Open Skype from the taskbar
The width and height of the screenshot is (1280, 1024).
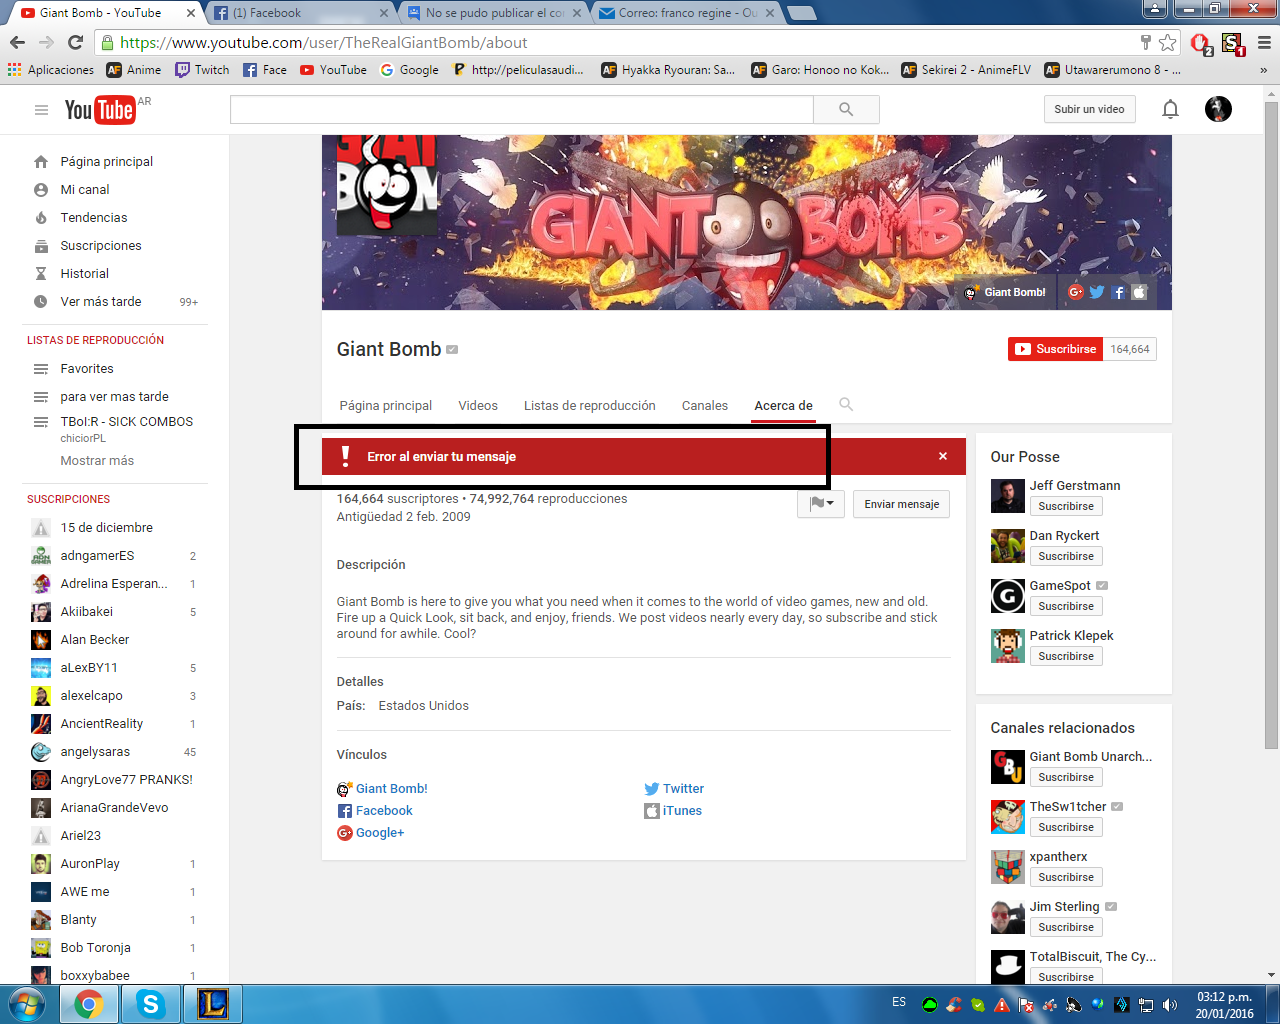click(151, 1004)
